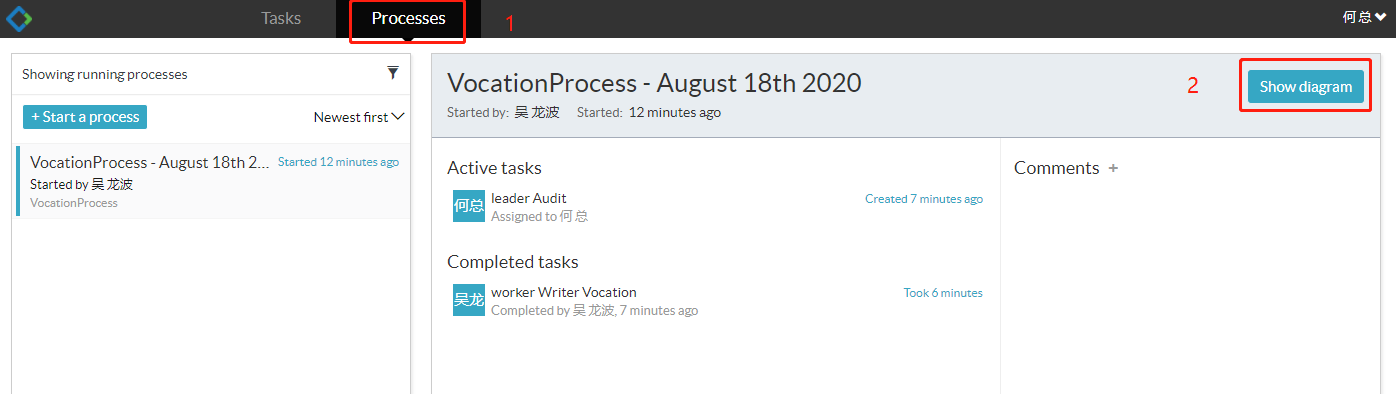Image resolution: width=1396 pixels, height=394 pixels.
Task: Click the Comments heading
Action: (1056, 168)
